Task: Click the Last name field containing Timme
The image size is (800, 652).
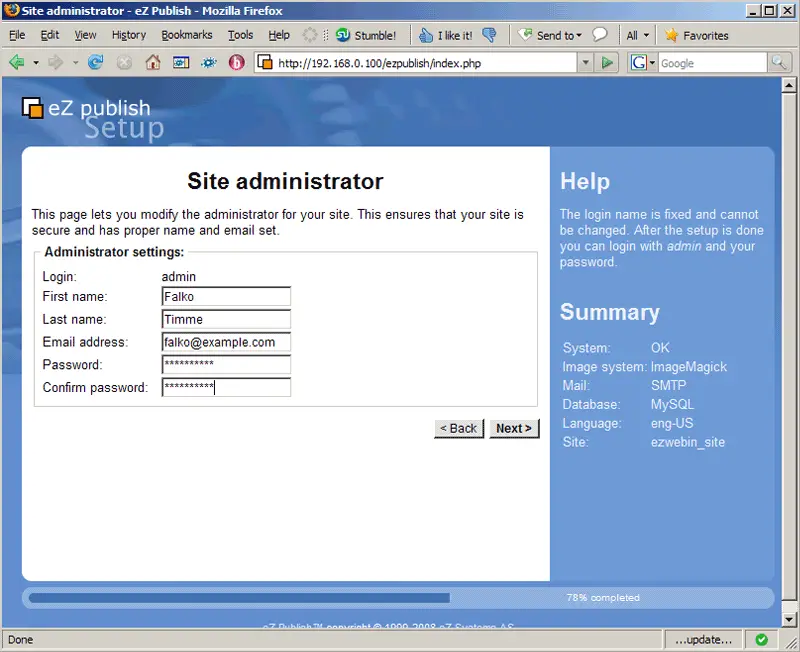Action: [226, 319]
